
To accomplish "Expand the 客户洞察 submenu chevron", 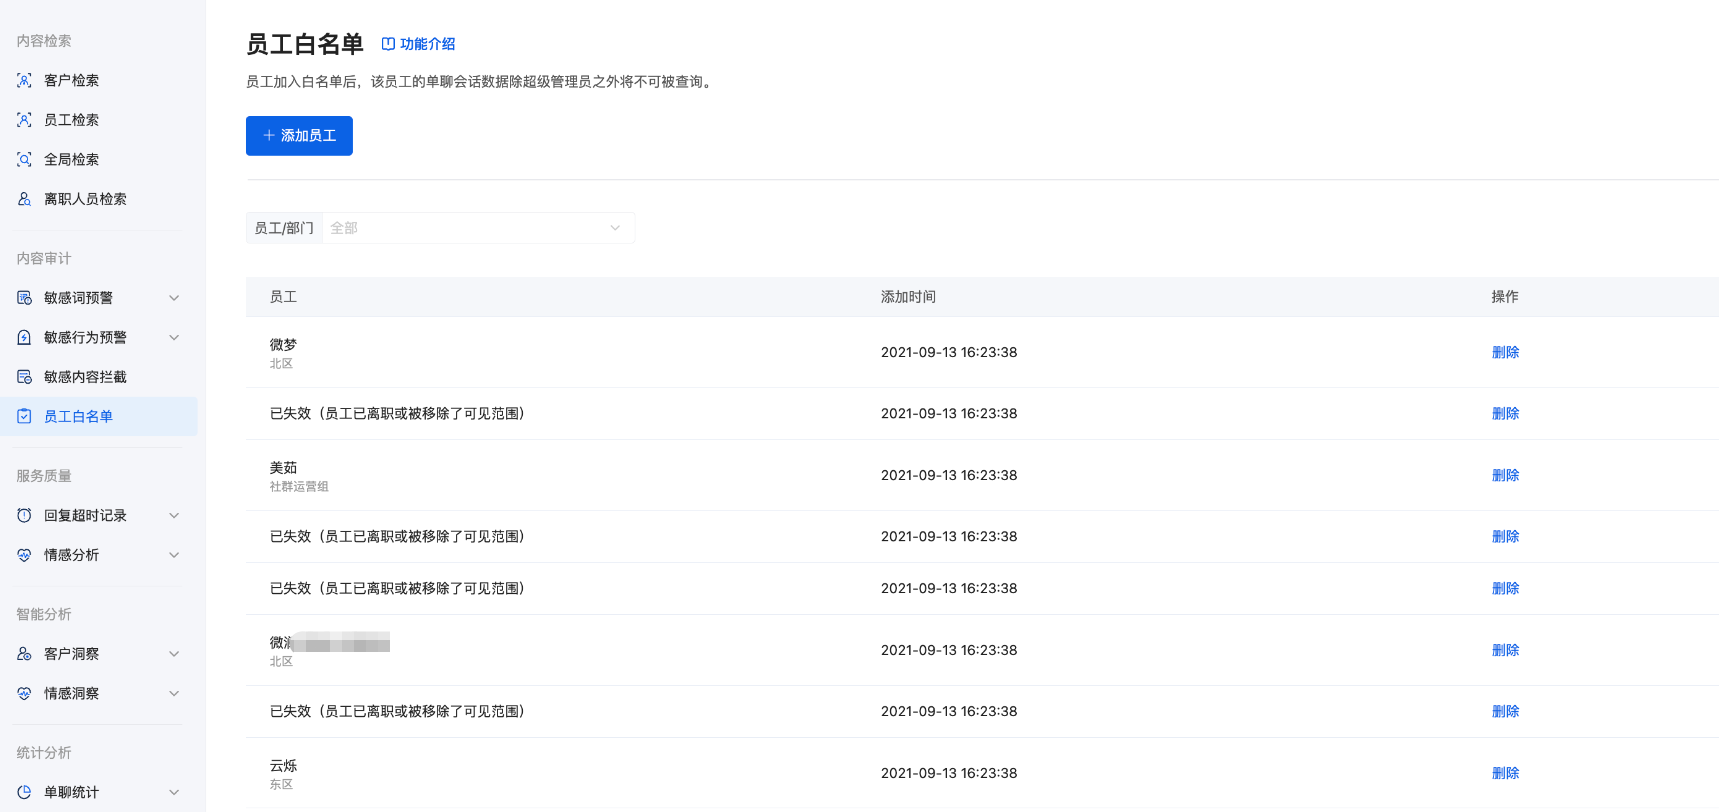I will pyautogui.click(x=174, y=654).
